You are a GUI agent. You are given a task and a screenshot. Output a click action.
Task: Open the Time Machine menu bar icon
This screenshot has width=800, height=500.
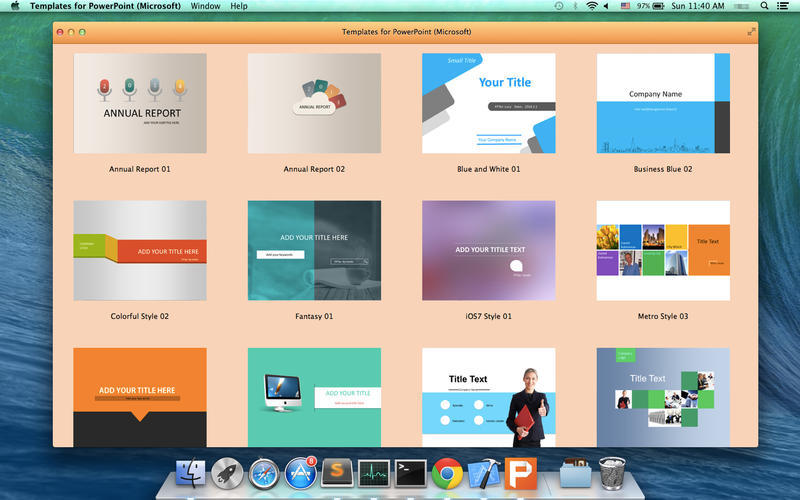pos(559,6)
